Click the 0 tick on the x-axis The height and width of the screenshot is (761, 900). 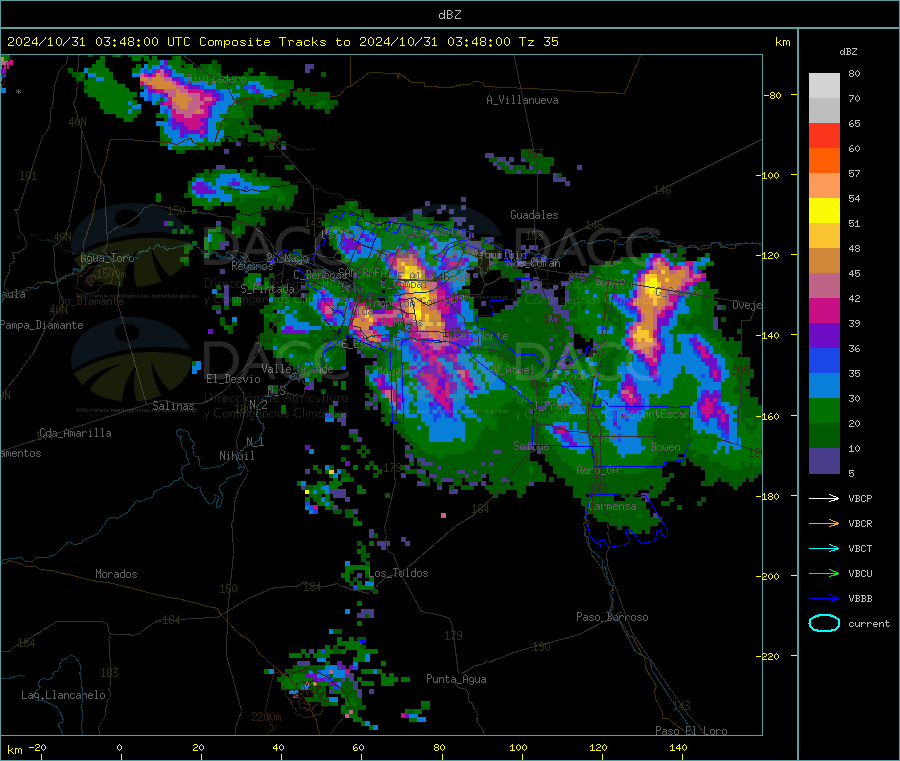tap(119, 747)
